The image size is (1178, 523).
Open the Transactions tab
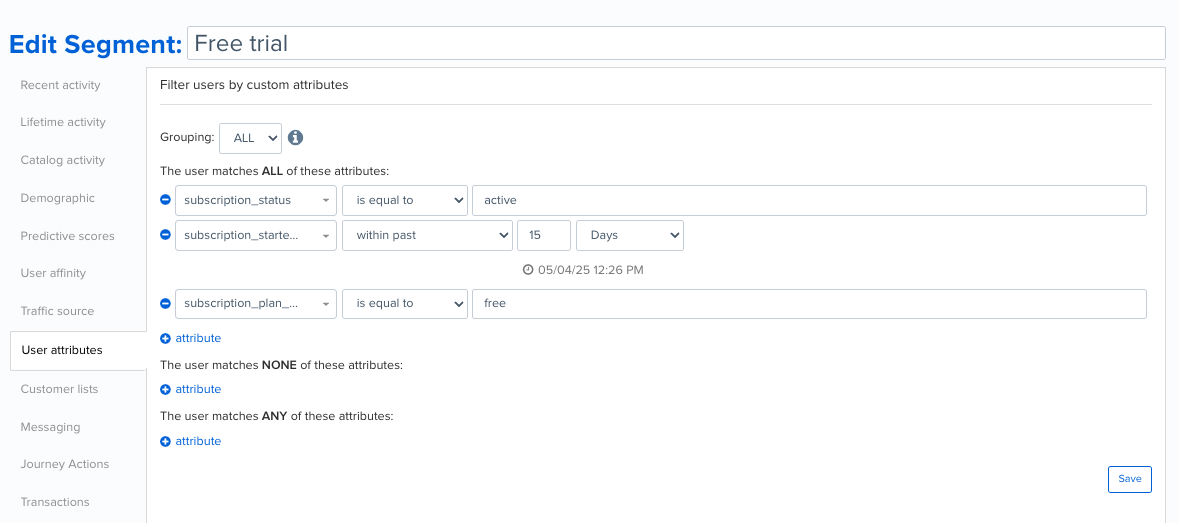click(55, 502)
